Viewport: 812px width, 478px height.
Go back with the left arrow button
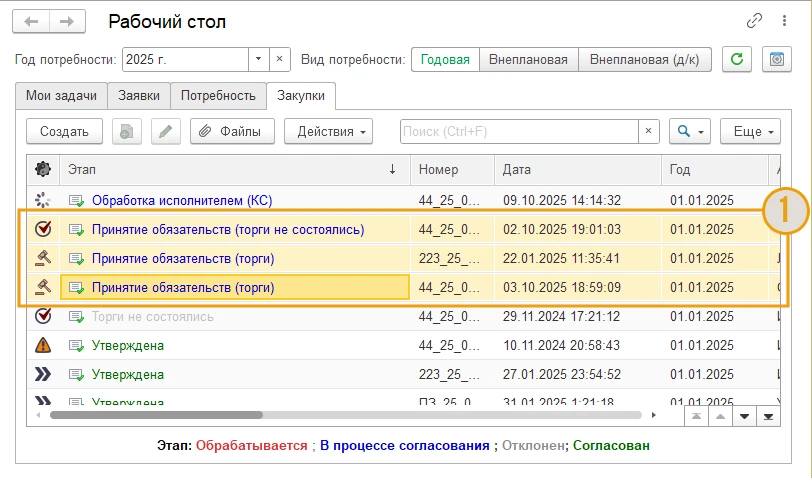(x=31, y=22)
